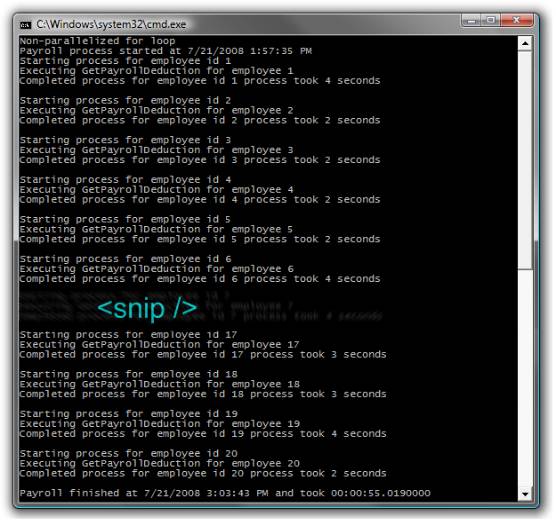Click the vertical scrollbar thumb

pos(525,160)
